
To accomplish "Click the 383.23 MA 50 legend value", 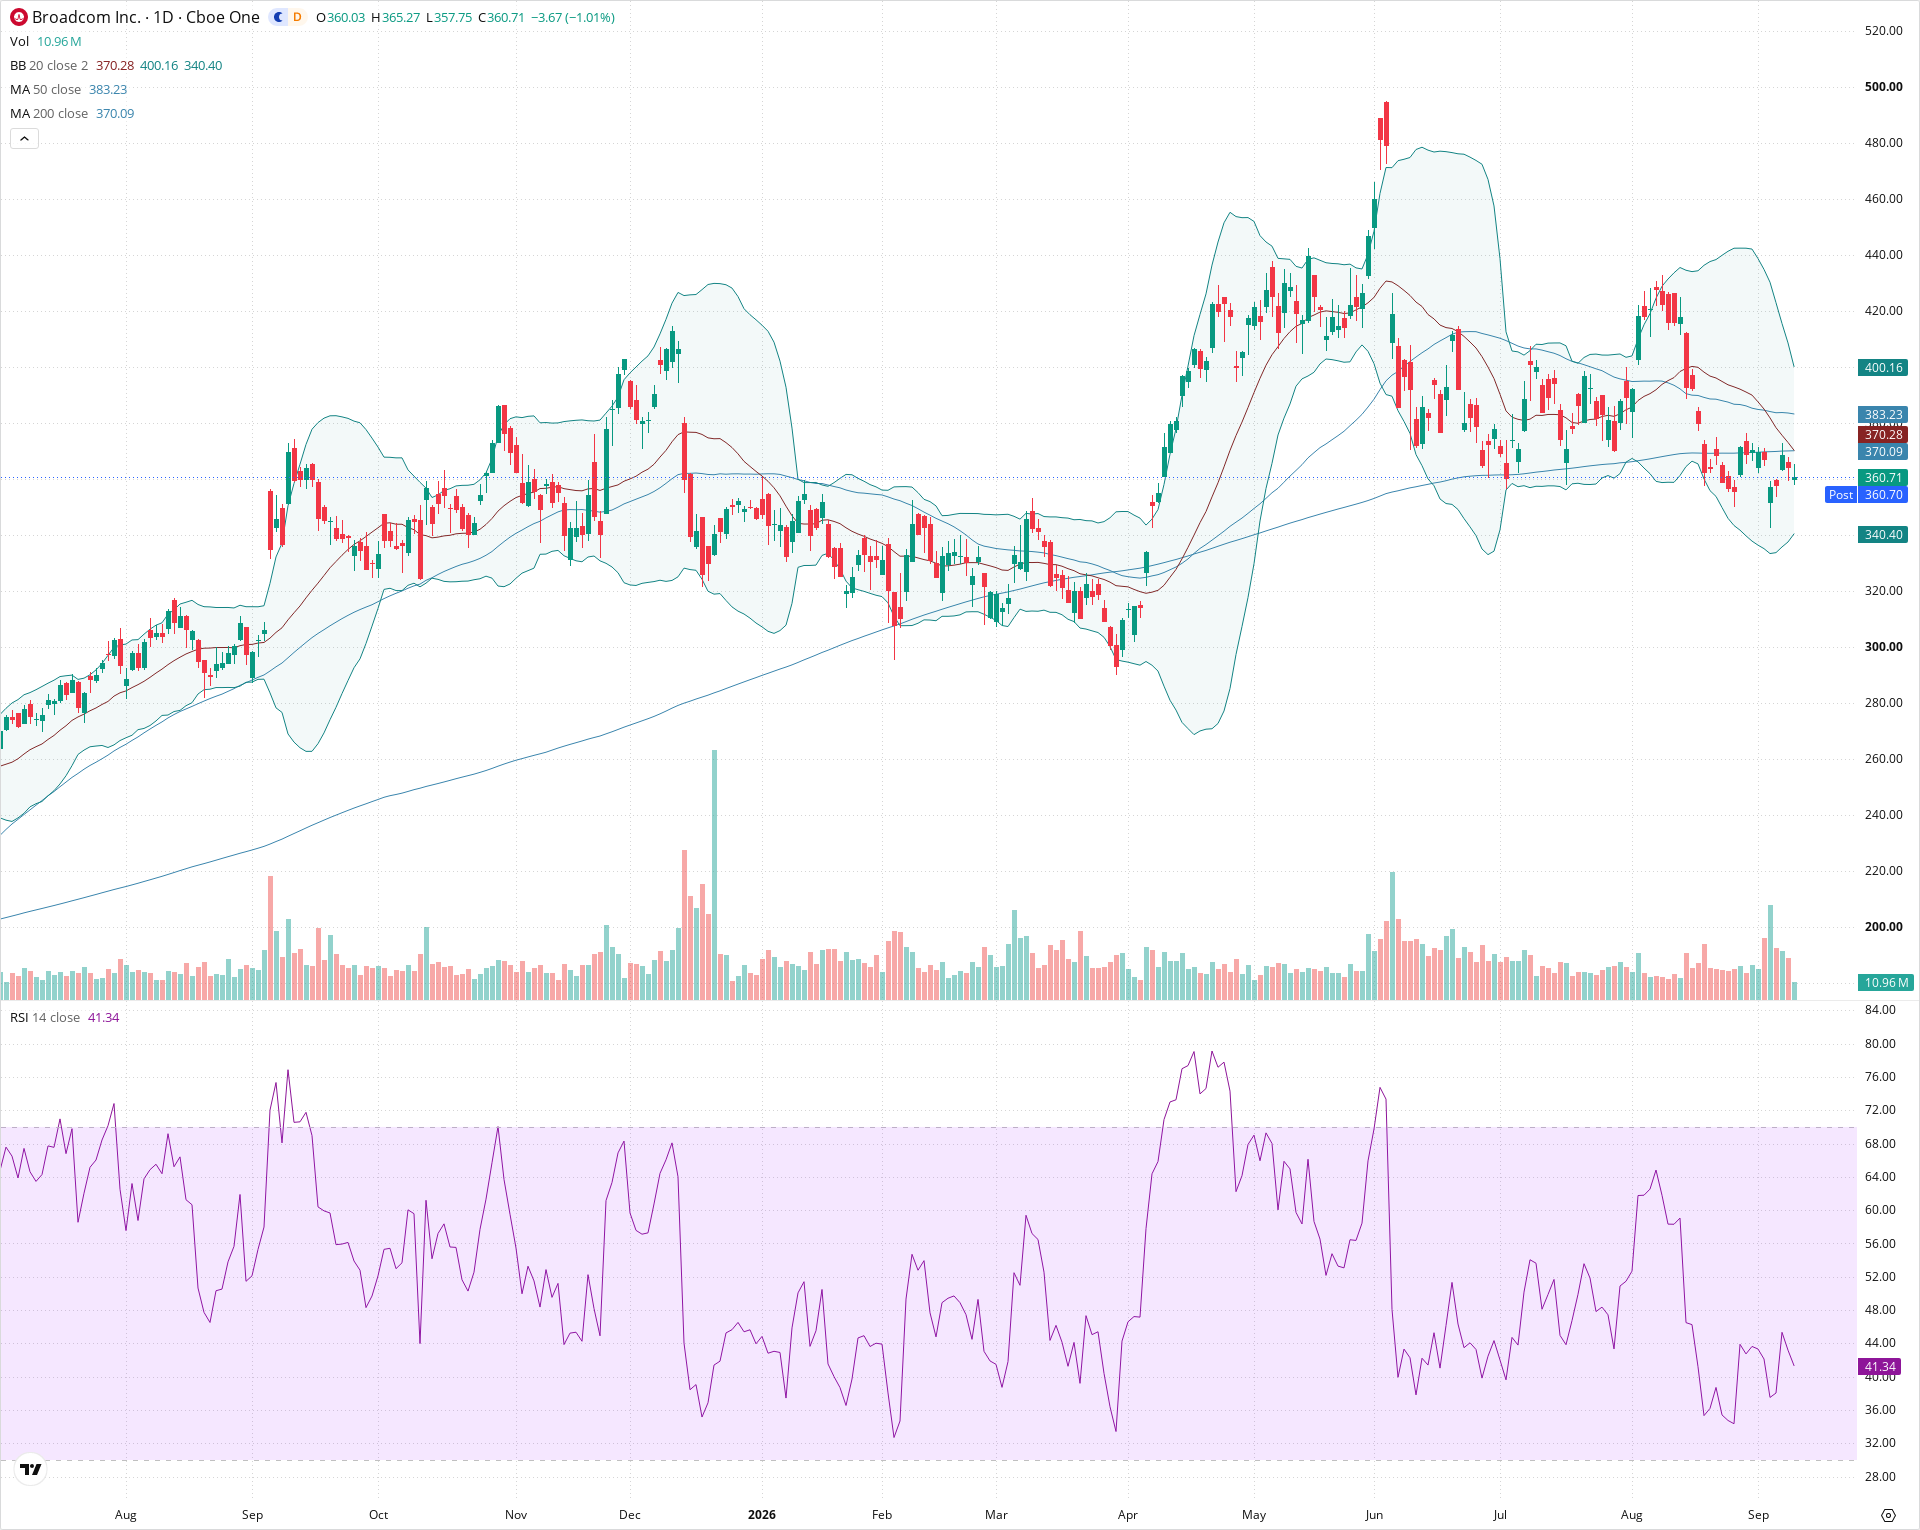I will click(x=108, y=89).
